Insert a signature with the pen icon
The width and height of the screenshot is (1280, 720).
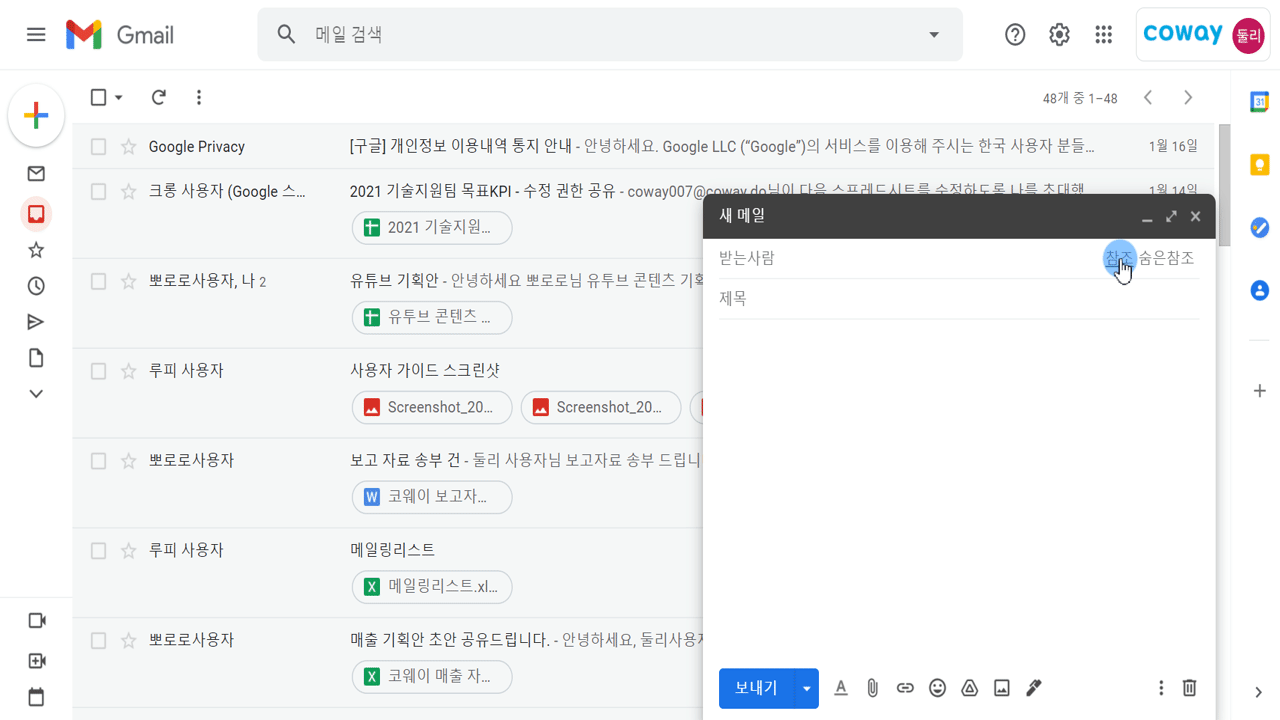1034,688
